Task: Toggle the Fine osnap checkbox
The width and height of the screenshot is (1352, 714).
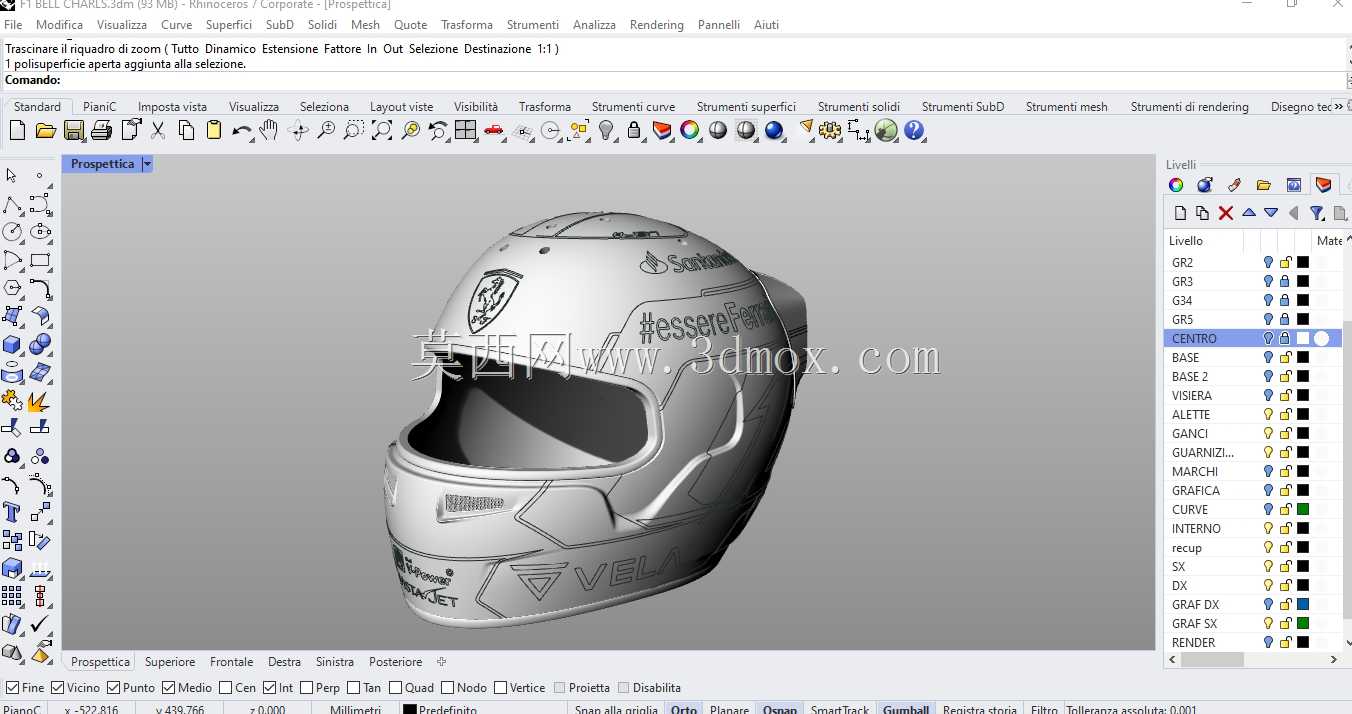Action: coord(12,687)
